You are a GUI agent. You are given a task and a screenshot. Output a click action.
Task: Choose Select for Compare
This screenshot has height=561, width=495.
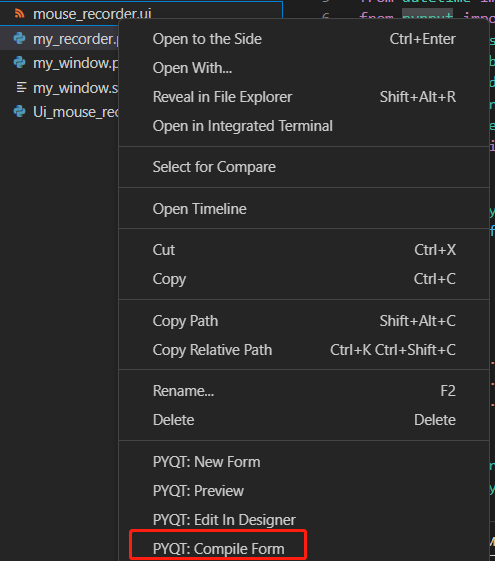tap(304, 167)
